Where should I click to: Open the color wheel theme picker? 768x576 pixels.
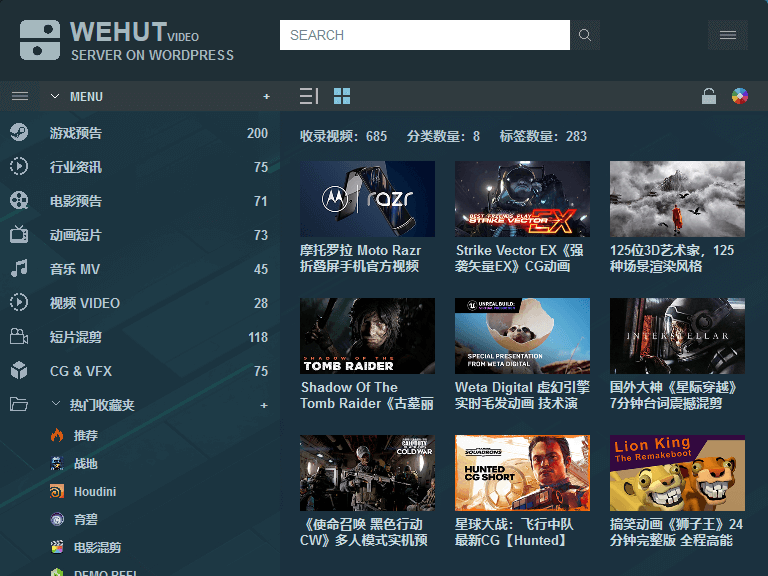[740, 96]
